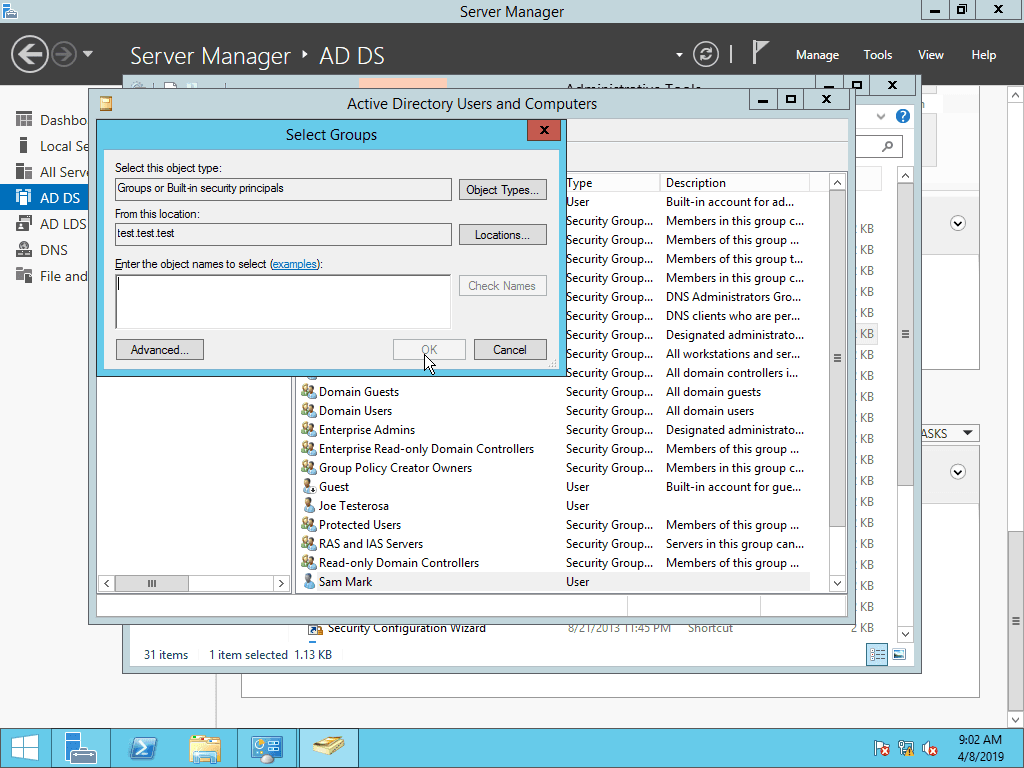Click the Domain Users group icon

click(309, 410)
